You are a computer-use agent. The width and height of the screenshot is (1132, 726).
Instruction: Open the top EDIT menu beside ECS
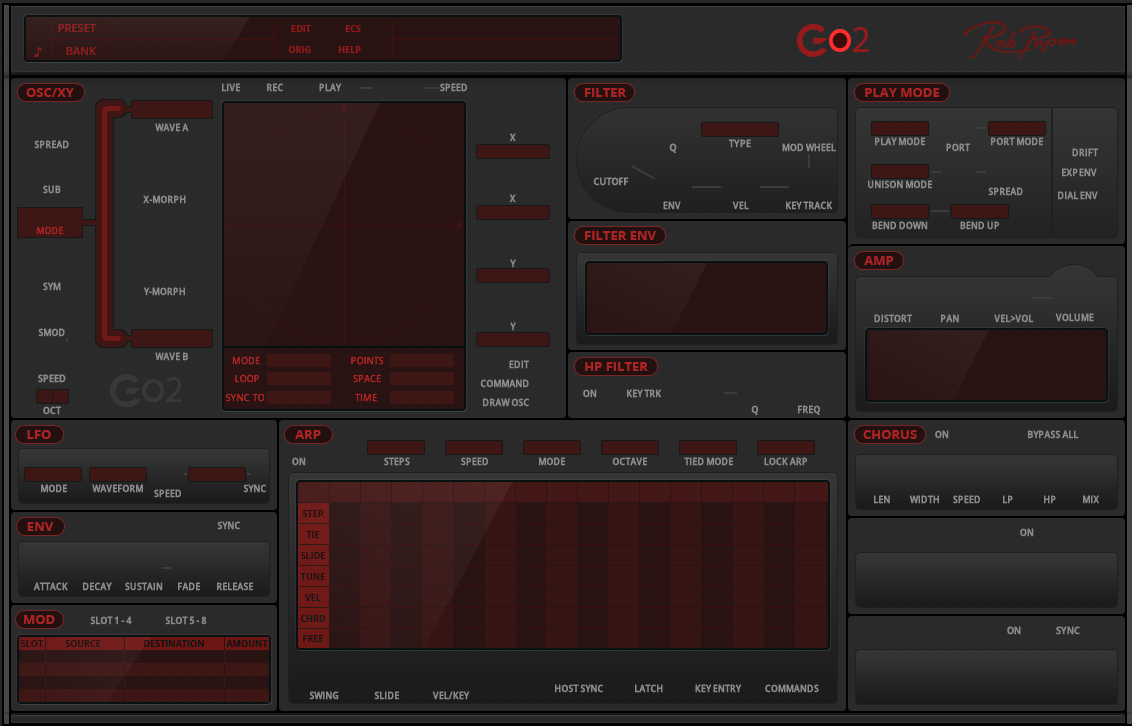[300, 29]
